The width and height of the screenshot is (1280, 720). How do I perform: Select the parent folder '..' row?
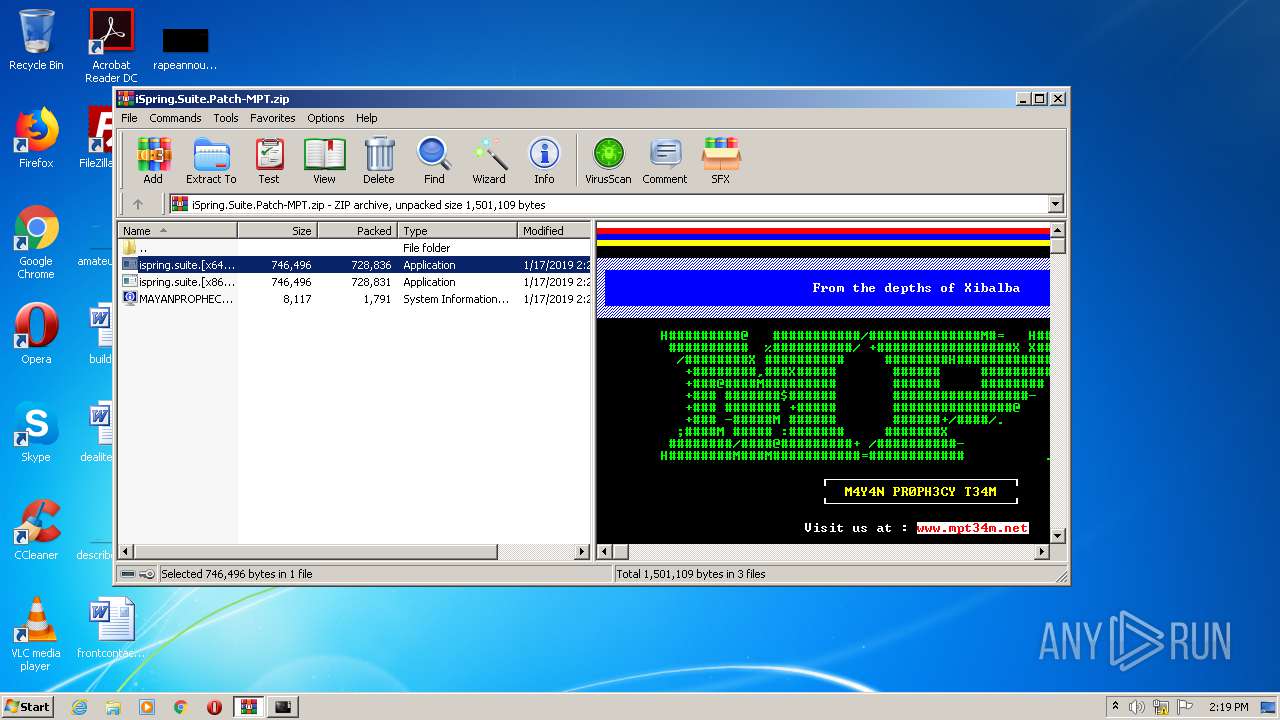(x=355, y=248)
